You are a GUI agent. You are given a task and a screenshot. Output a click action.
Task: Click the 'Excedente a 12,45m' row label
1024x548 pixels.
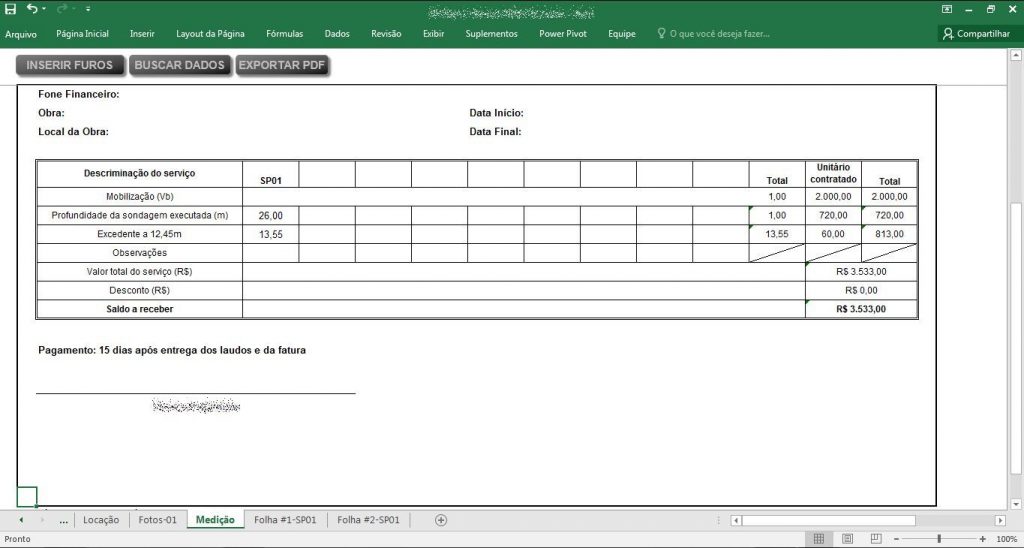click(140, 234)
